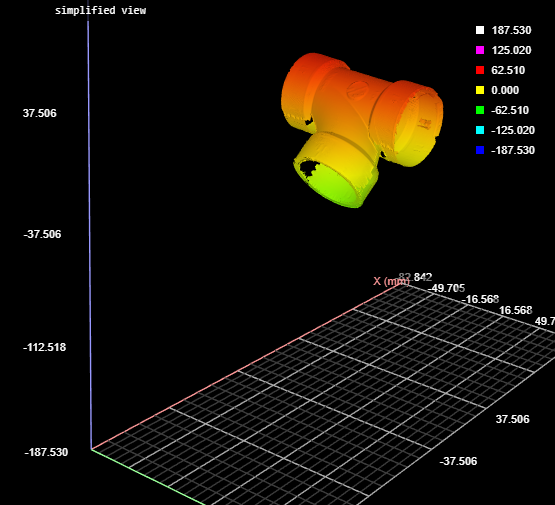Click the yellow 0.000 legend swatch

[x=480, y=90]
